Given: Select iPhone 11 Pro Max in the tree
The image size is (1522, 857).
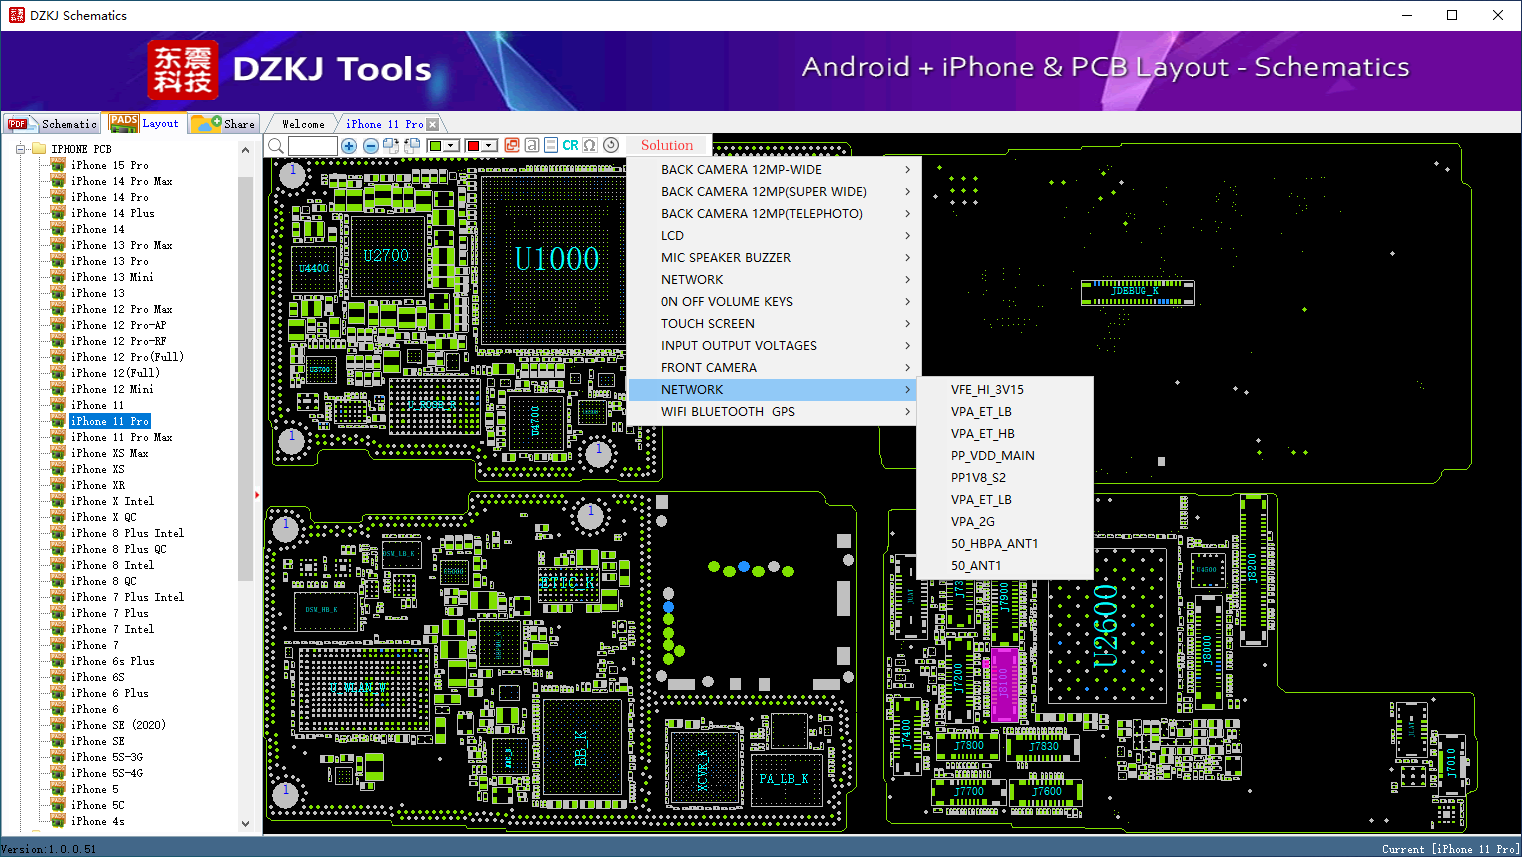Looking at the screenshot, I should pos(122,437).
